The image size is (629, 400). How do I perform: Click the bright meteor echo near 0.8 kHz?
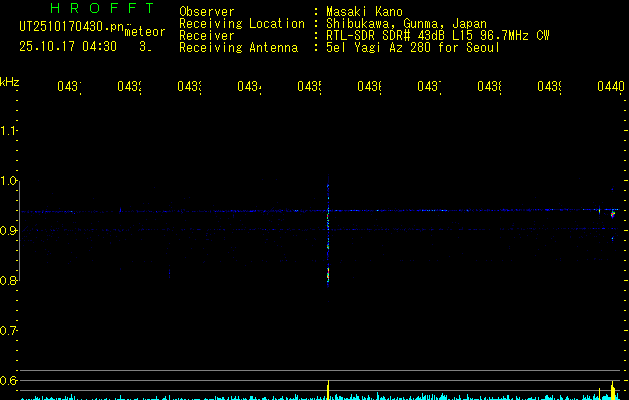(x=328, y=274)
